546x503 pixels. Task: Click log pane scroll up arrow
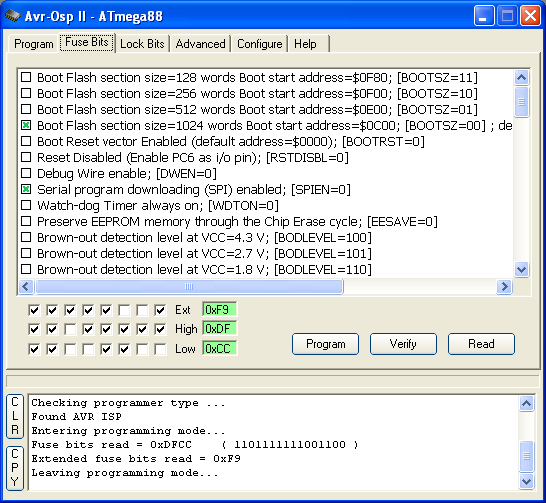tap(526, 403)
